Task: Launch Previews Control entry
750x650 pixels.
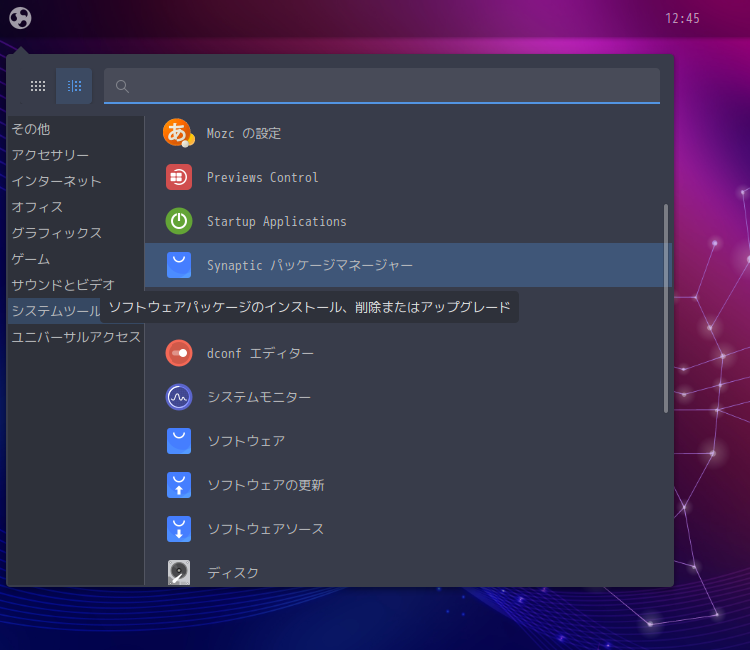Action: coord(408,177)
